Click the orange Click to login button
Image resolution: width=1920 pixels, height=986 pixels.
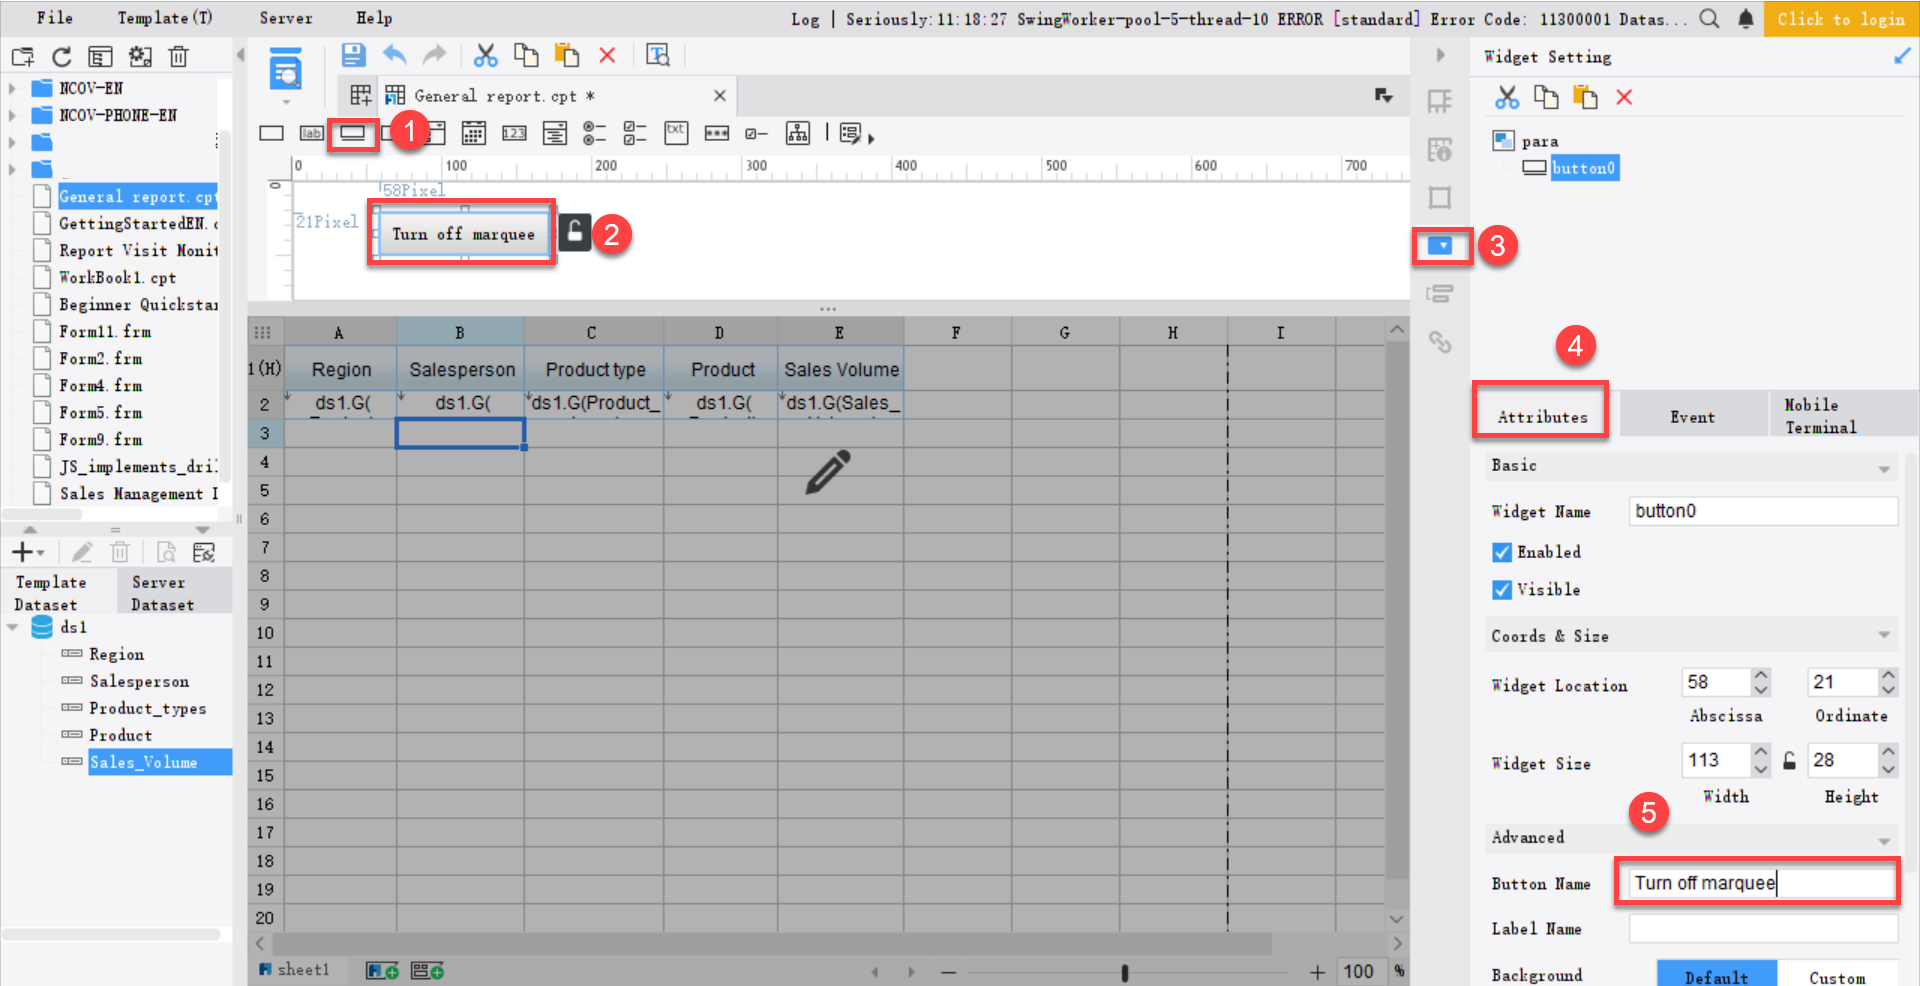(1841, 18)
